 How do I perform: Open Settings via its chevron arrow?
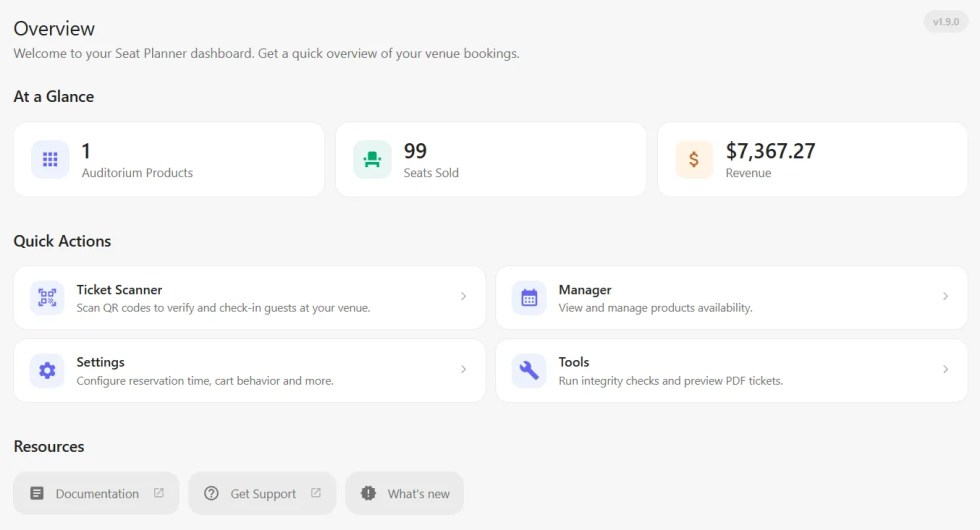[x=463, y=369]
